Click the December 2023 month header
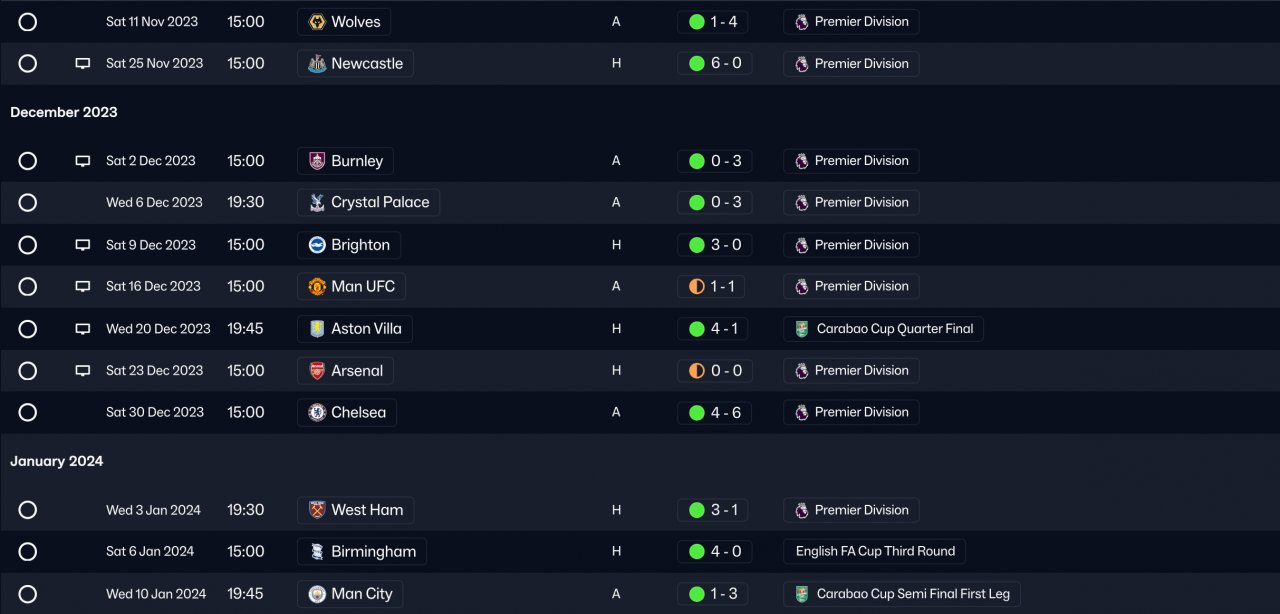 coord(64,112)
